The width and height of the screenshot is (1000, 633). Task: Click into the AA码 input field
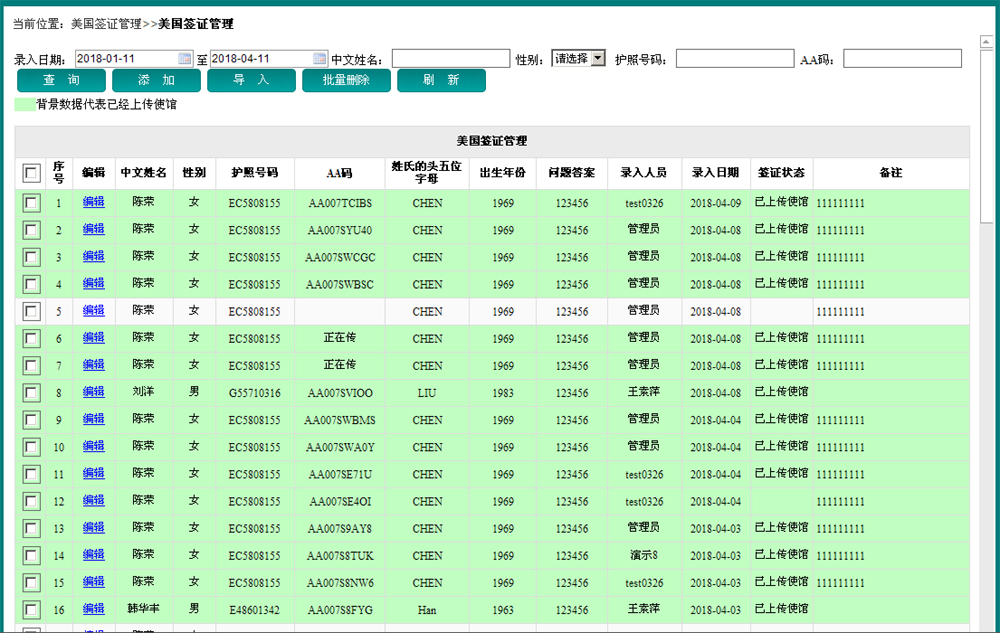902,59
